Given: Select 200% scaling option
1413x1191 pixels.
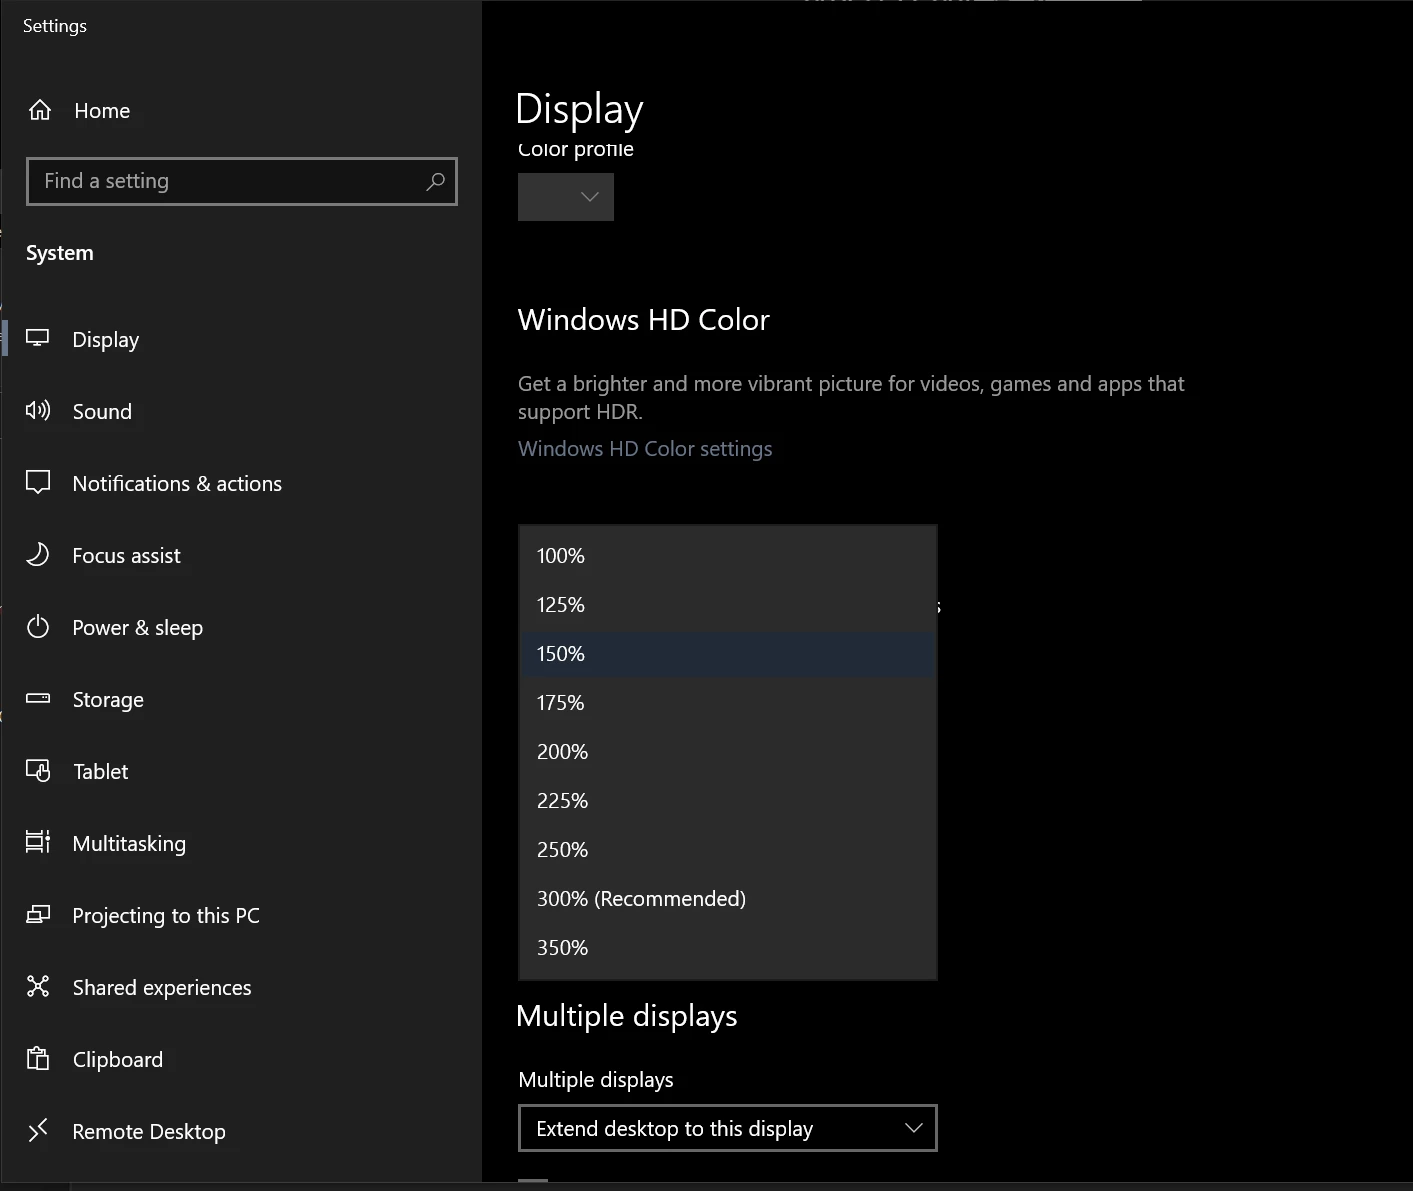Looking at the screenshot, I should pos(728,752).
